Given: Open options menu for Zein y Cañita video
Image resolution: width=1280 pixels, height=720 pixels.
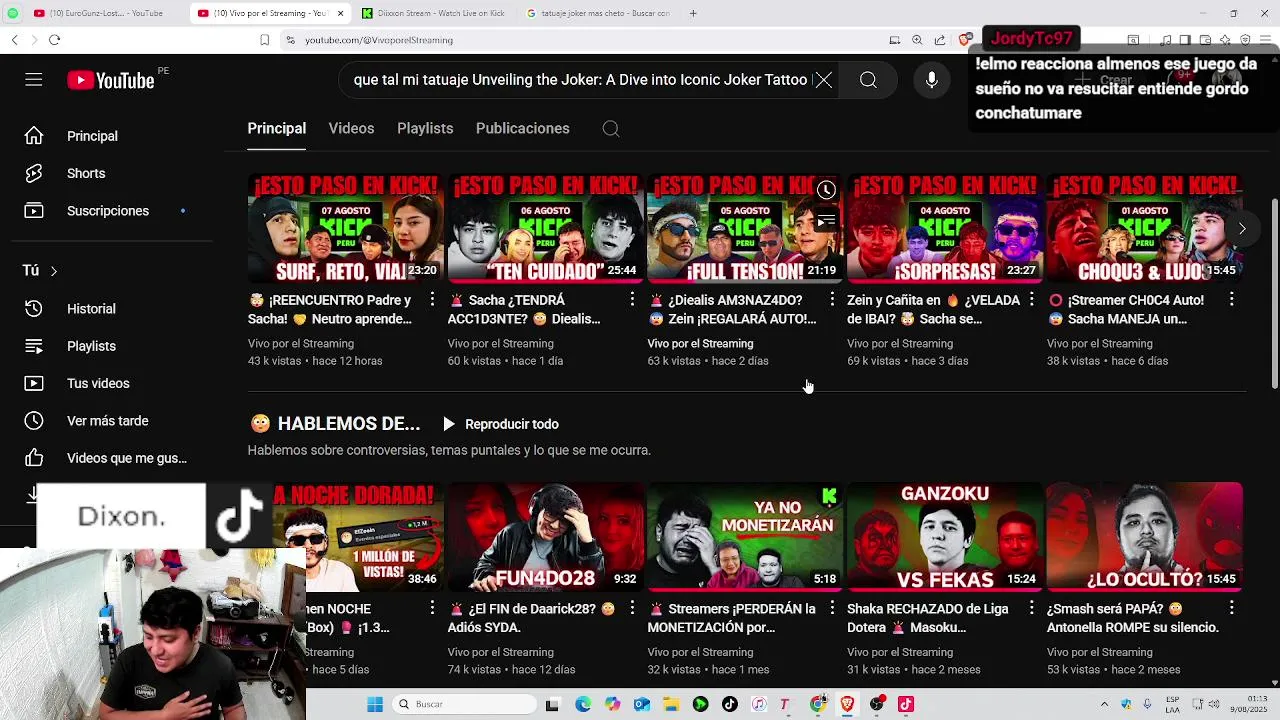Looking at the screenshot, I should (x=1032, y=300).
